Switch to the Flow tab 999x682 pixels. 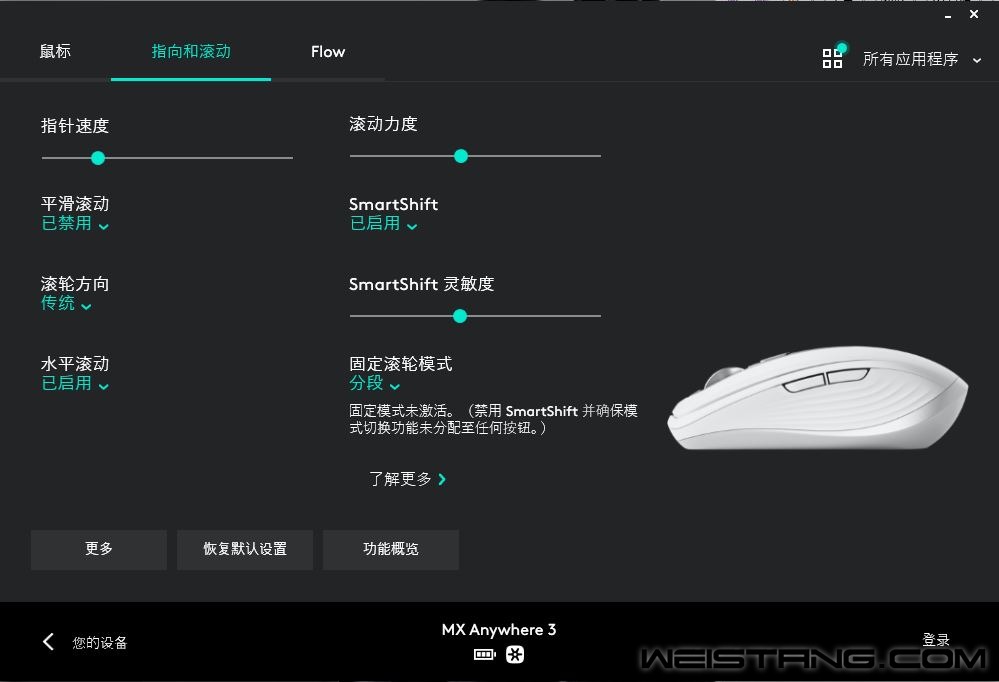click(x=327, y=52)
